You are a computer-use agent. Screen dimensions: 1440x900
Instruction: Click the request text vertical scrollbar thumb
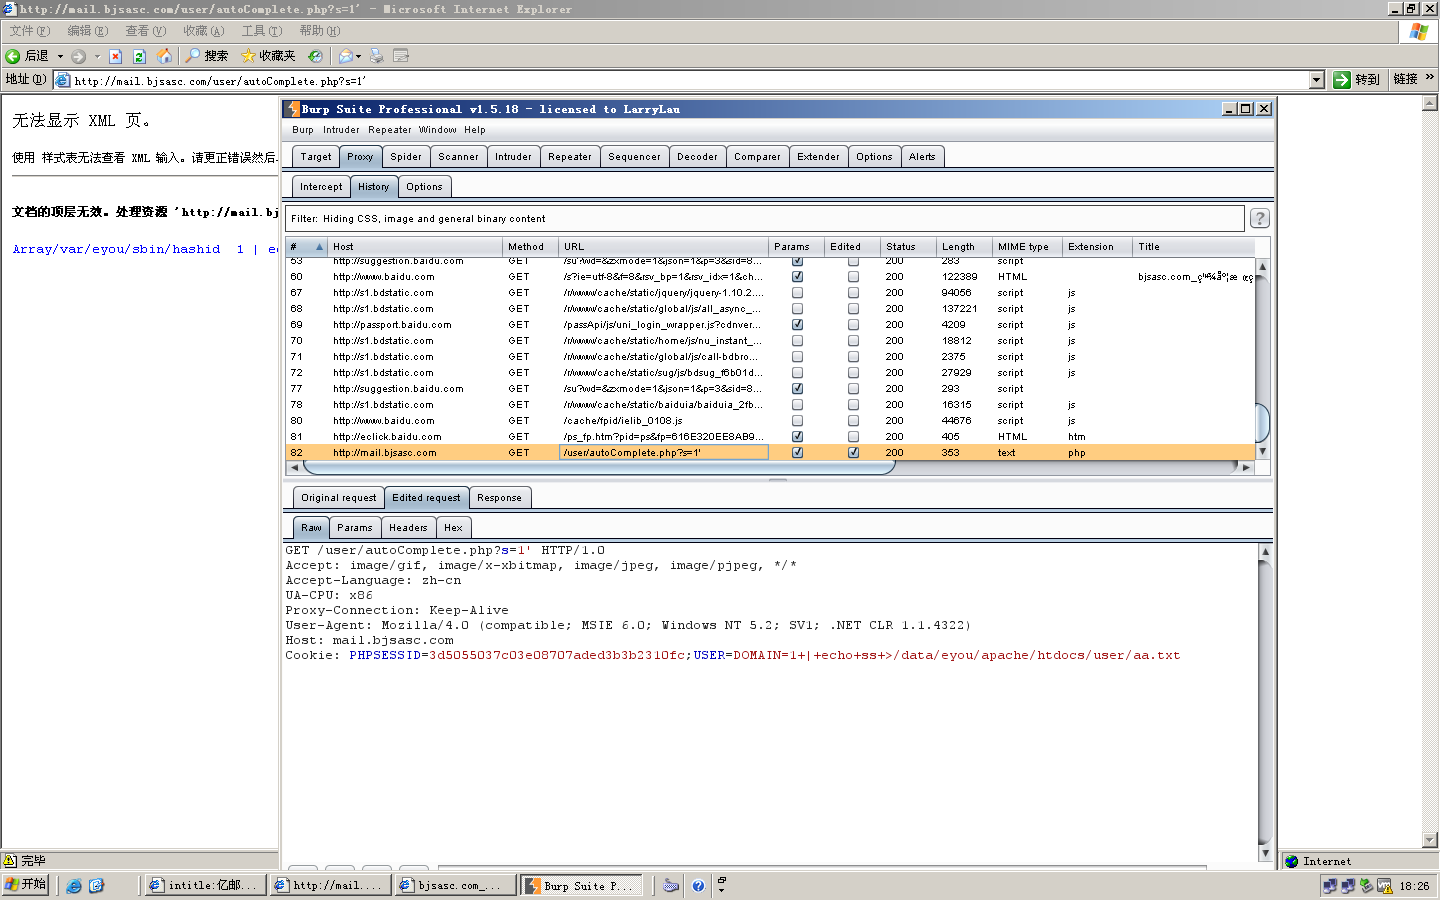point(1265,702)
